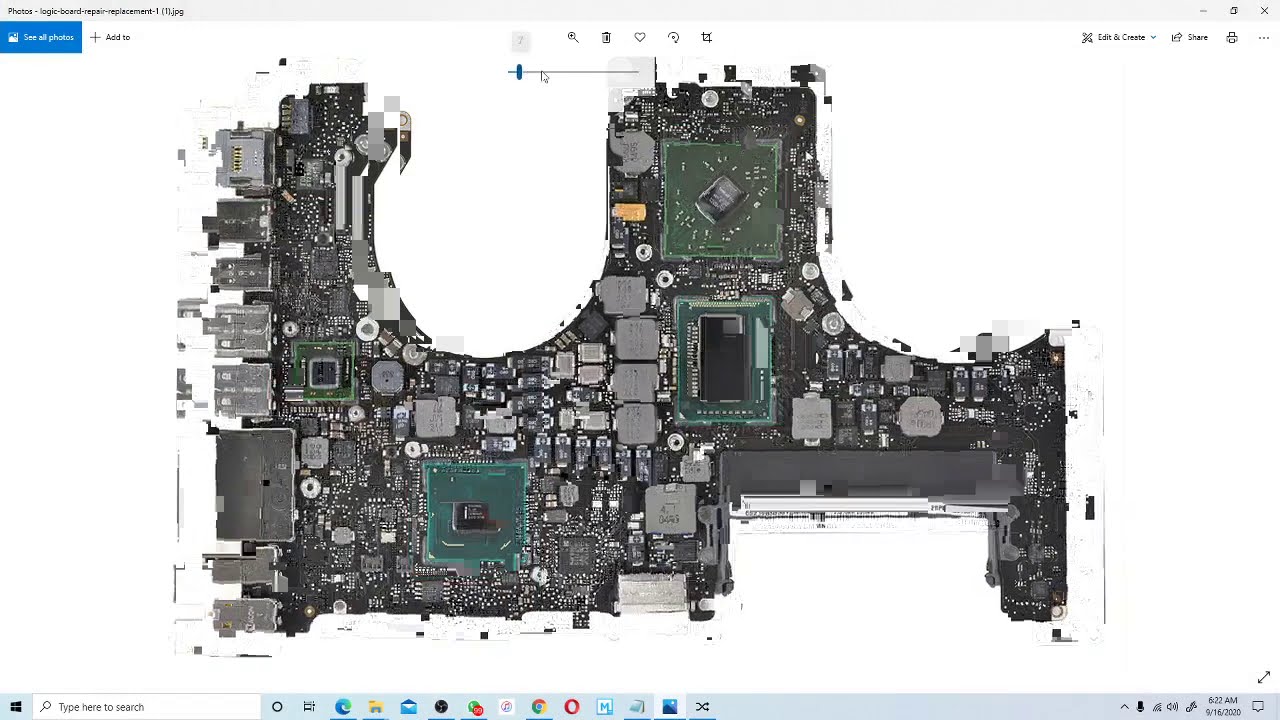Image resolution: width=1280 pixels, height=720 pixels.
Task: Print the photo with the printer icon
Action: [1232, 37]
